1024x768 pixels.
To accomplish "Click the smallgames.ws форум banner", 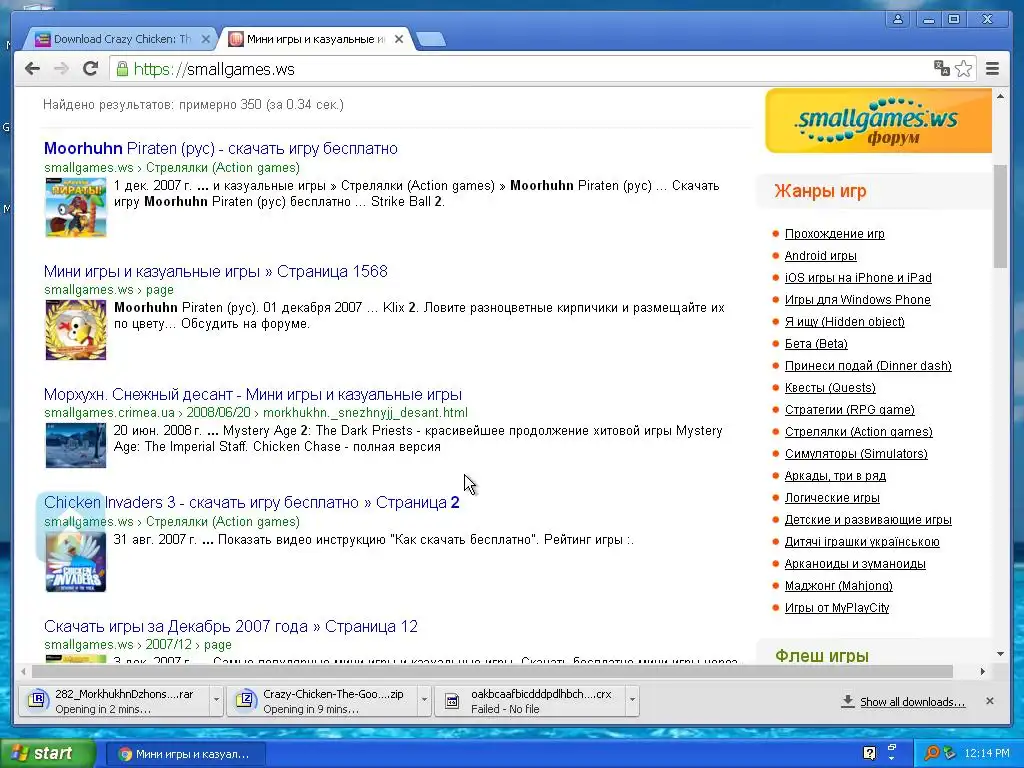I will (x=878, y=121).
